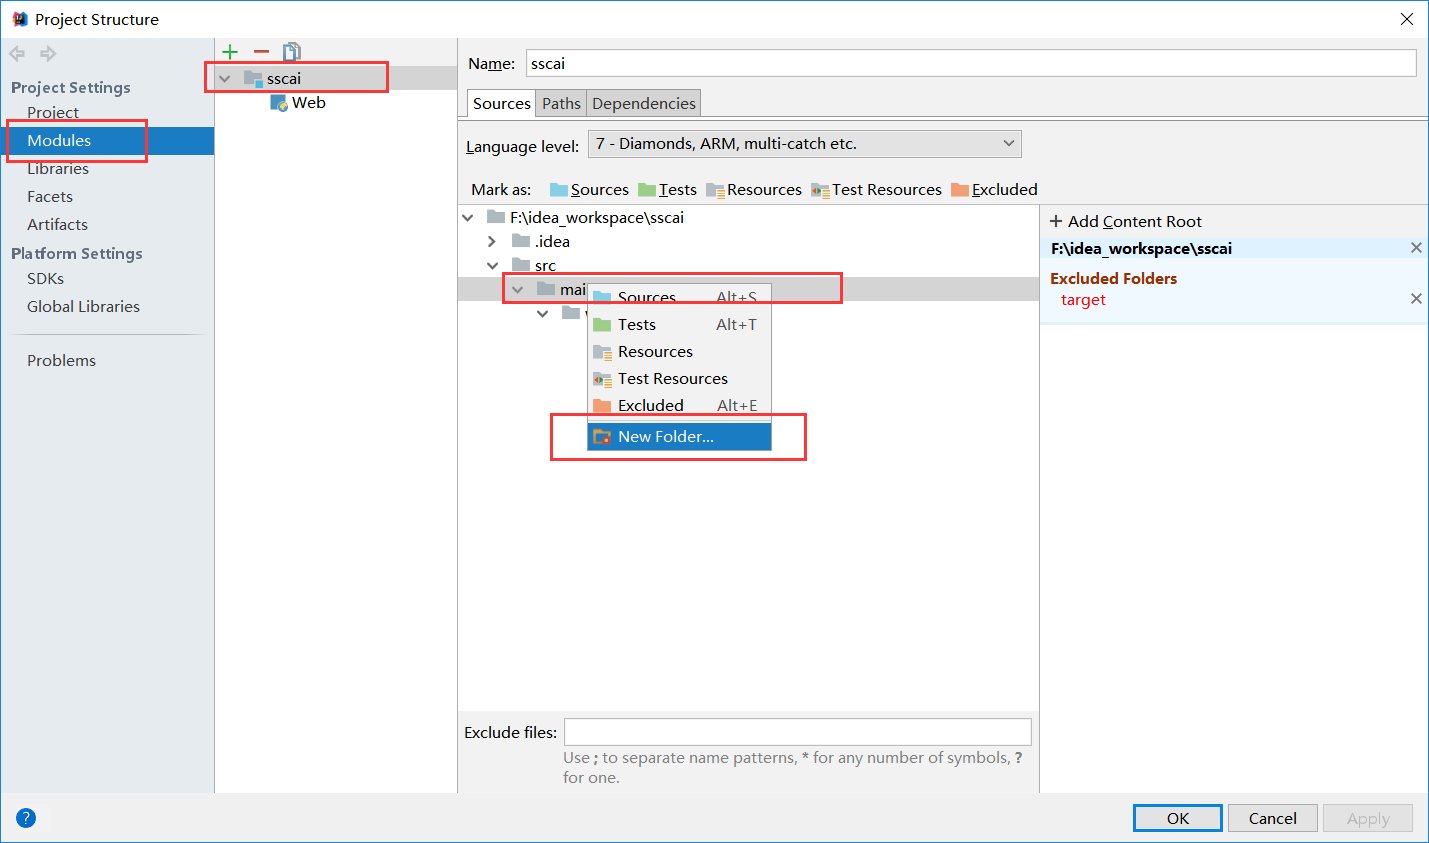Click the module Name input field
The width and height of the screenshot is (1429, 843).
click(971, 63)
